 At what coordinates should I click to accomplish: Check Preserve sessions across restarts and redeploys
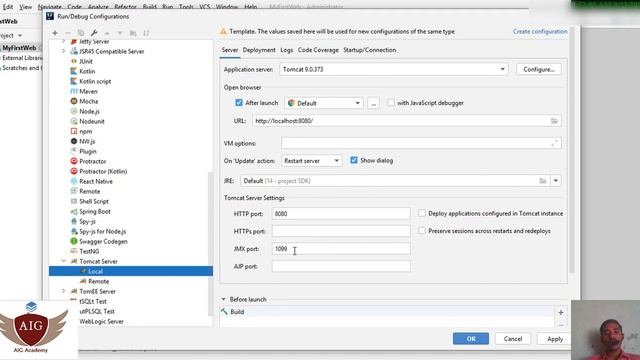click(422, 231)
